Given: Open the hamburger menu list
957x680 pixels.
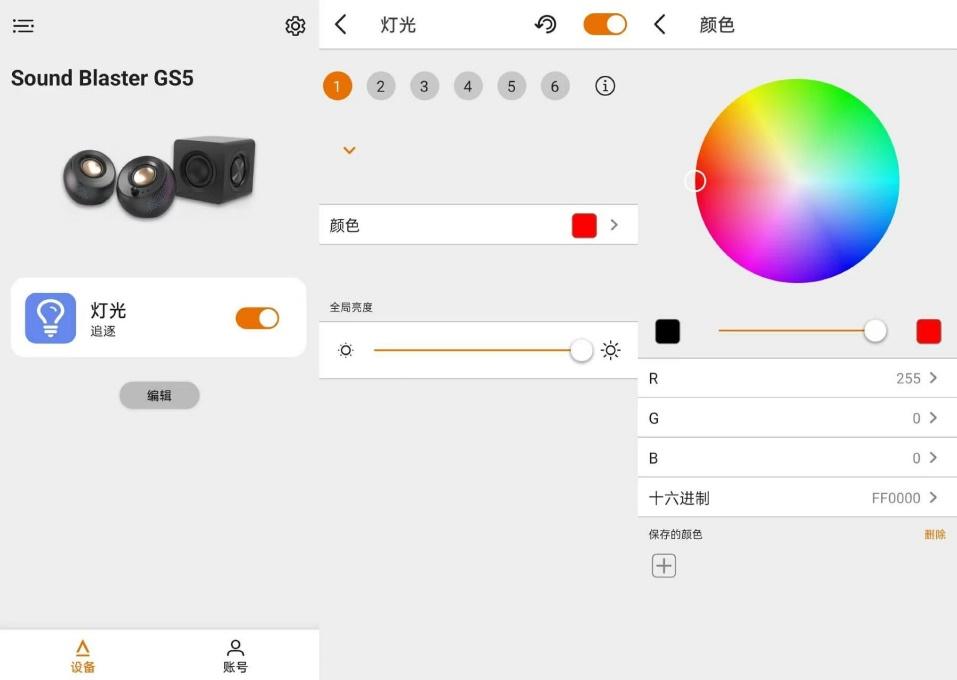Looking at the screenshot, I should coord(23,25).
